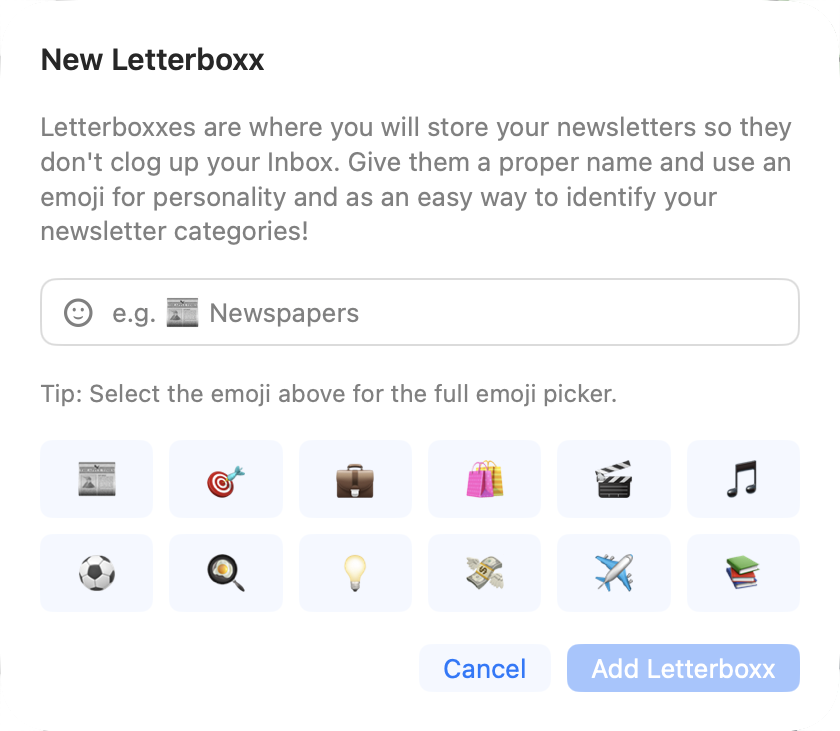Cancel creating the new Letterboxx
The image size is (840, 731).
(484, 668)
